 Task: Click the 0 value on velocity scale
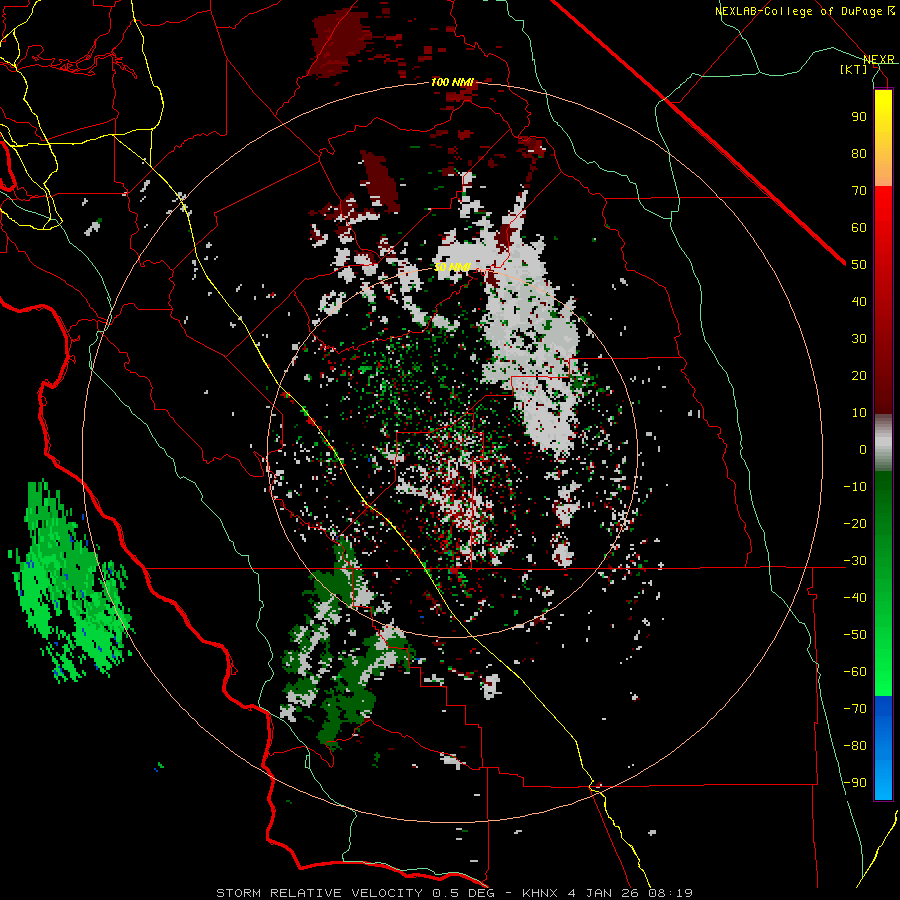pyautogui.click(x=863, y=449)
